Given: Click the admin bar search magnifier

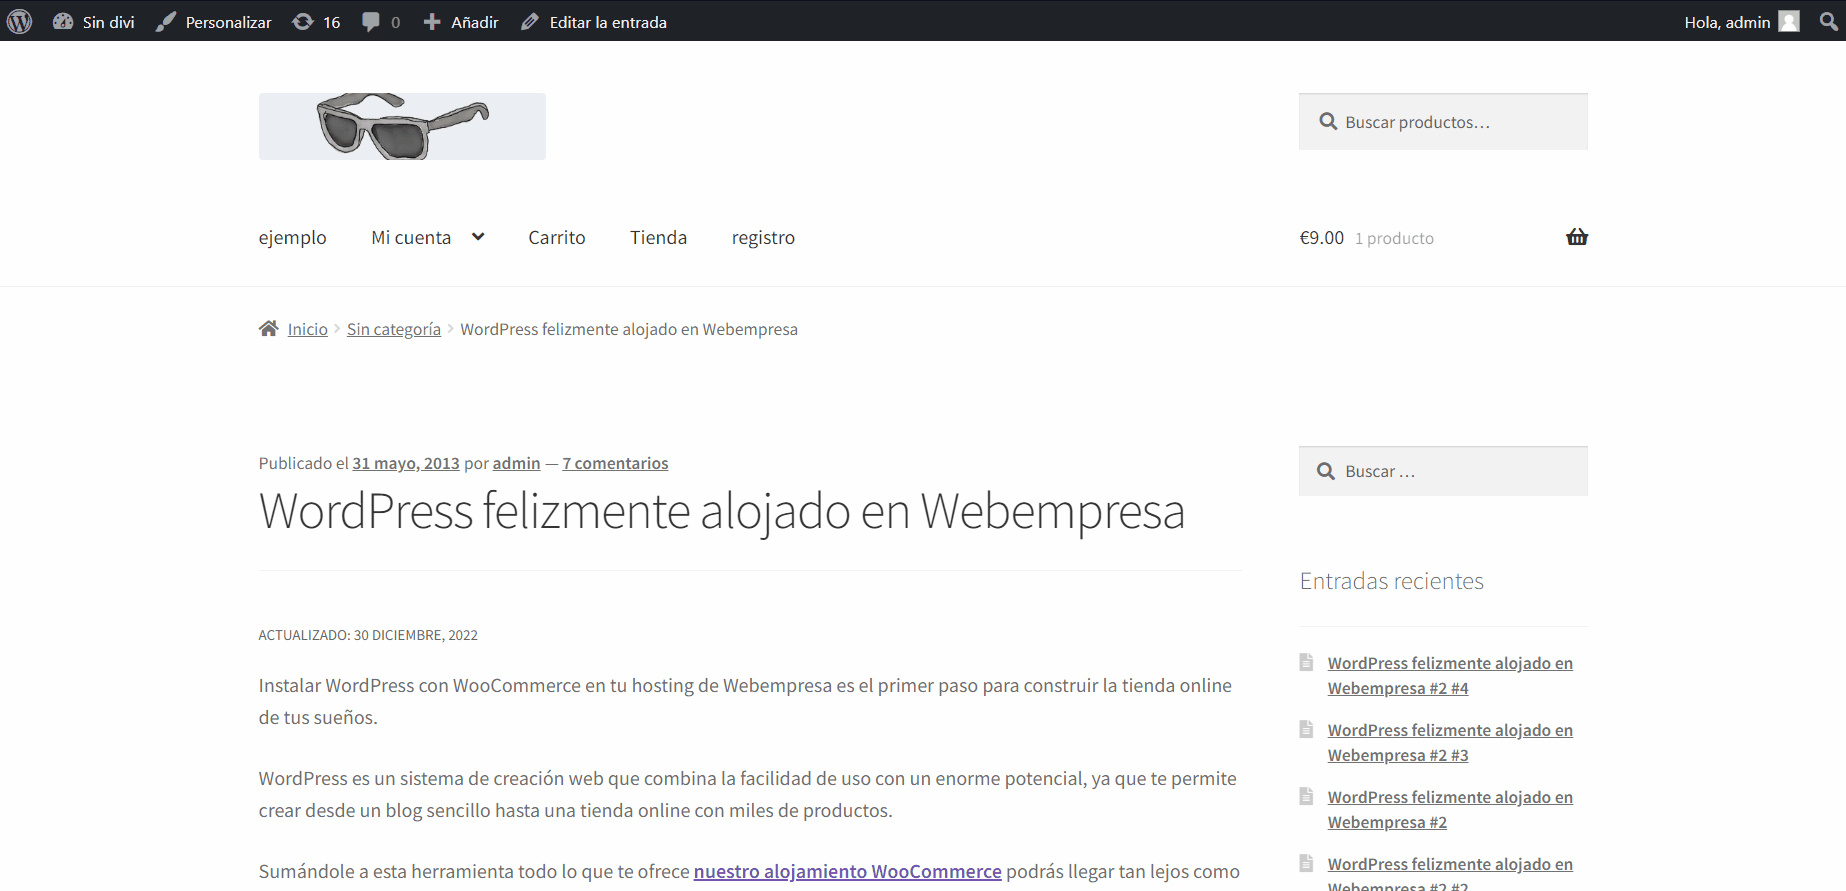Looking at the screenshot, I should coord(1828,21).
